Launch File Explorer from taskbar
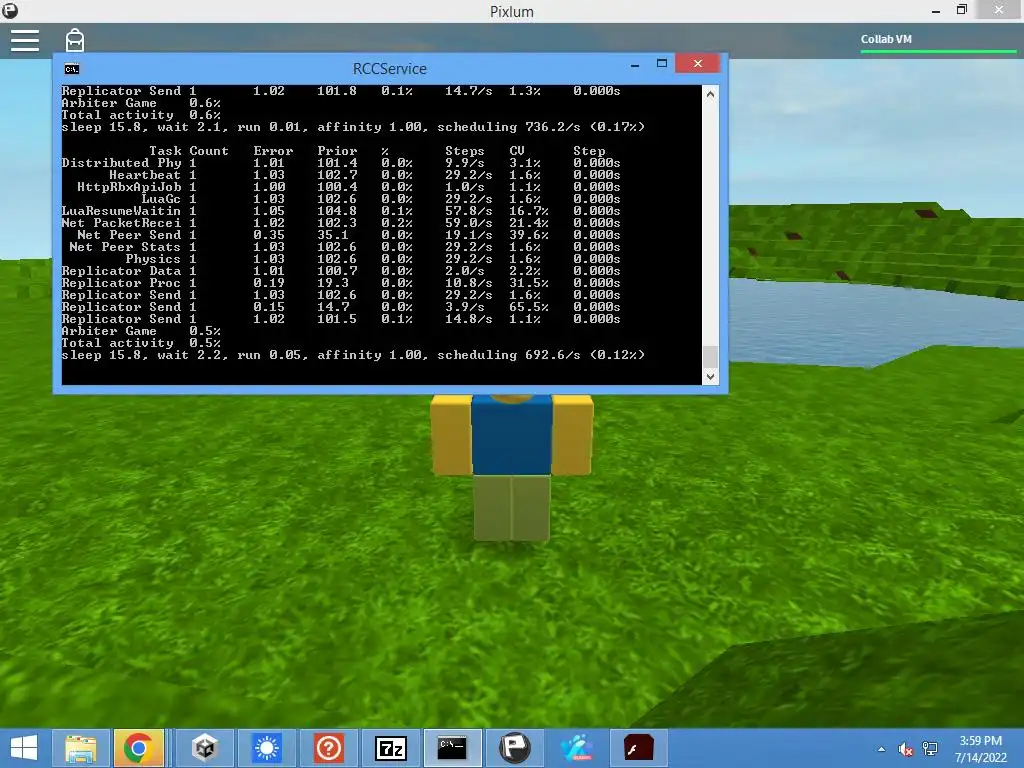The width and height of the screenshot is (1024, 768). point(81,748)
